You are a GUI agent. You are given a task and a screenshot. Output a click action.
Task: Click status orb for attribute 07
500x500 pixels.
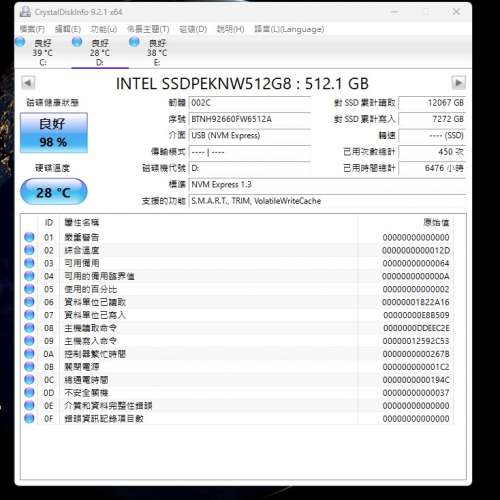(29, 315)
